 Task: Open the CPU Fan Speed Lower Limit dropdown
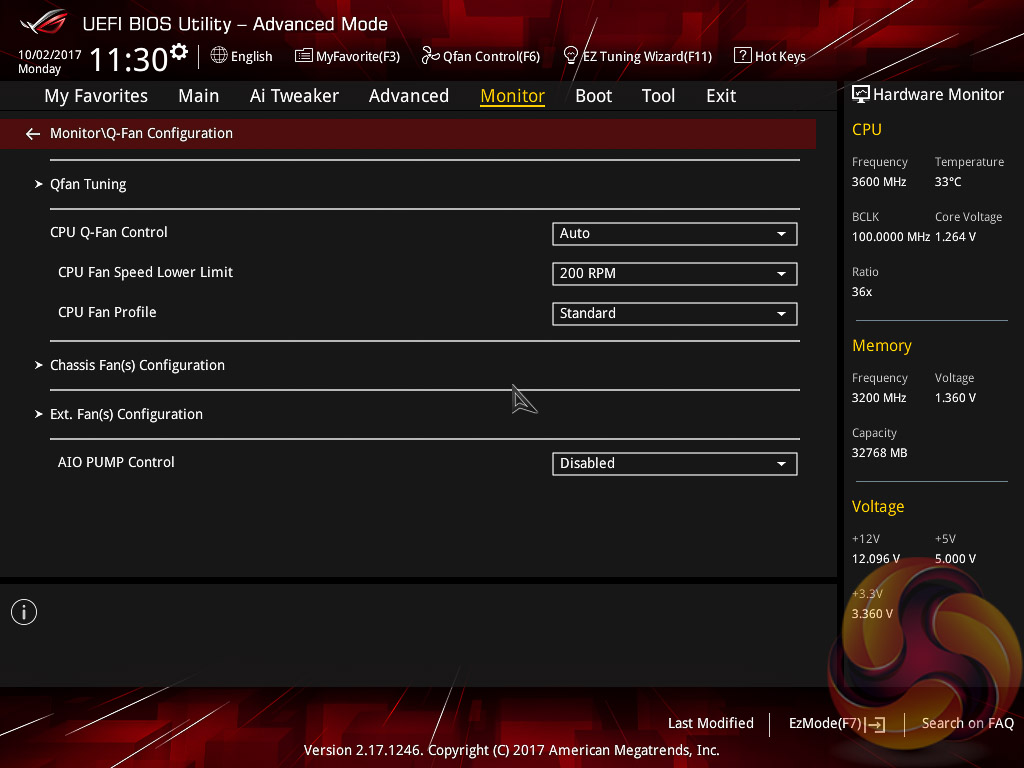click(675, 274)
